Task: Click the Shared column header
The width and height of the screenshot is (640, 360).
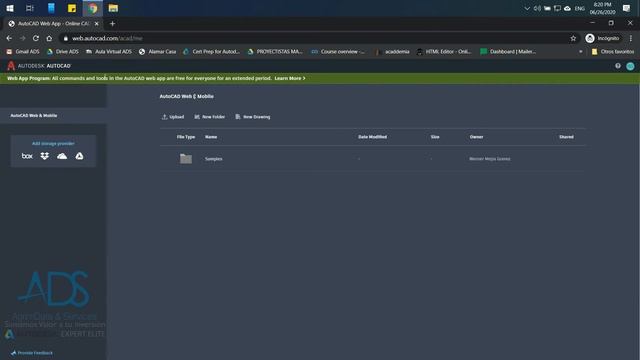Action: click(566, 137)
